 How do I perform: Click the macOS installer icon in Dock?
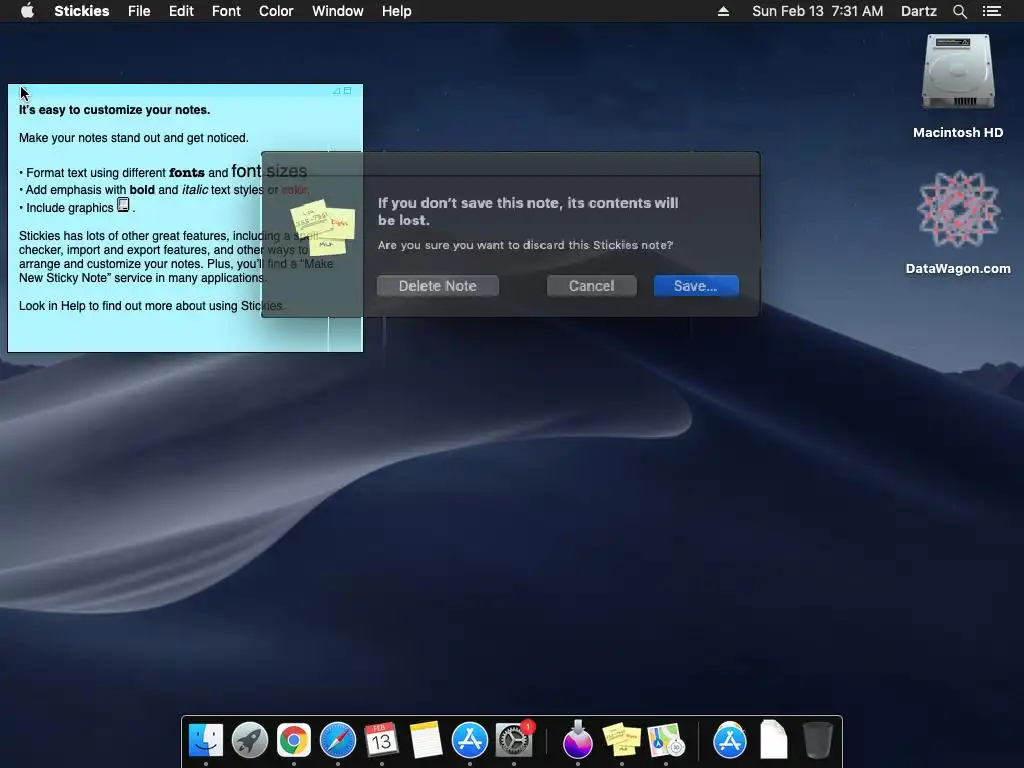(577, 740)
